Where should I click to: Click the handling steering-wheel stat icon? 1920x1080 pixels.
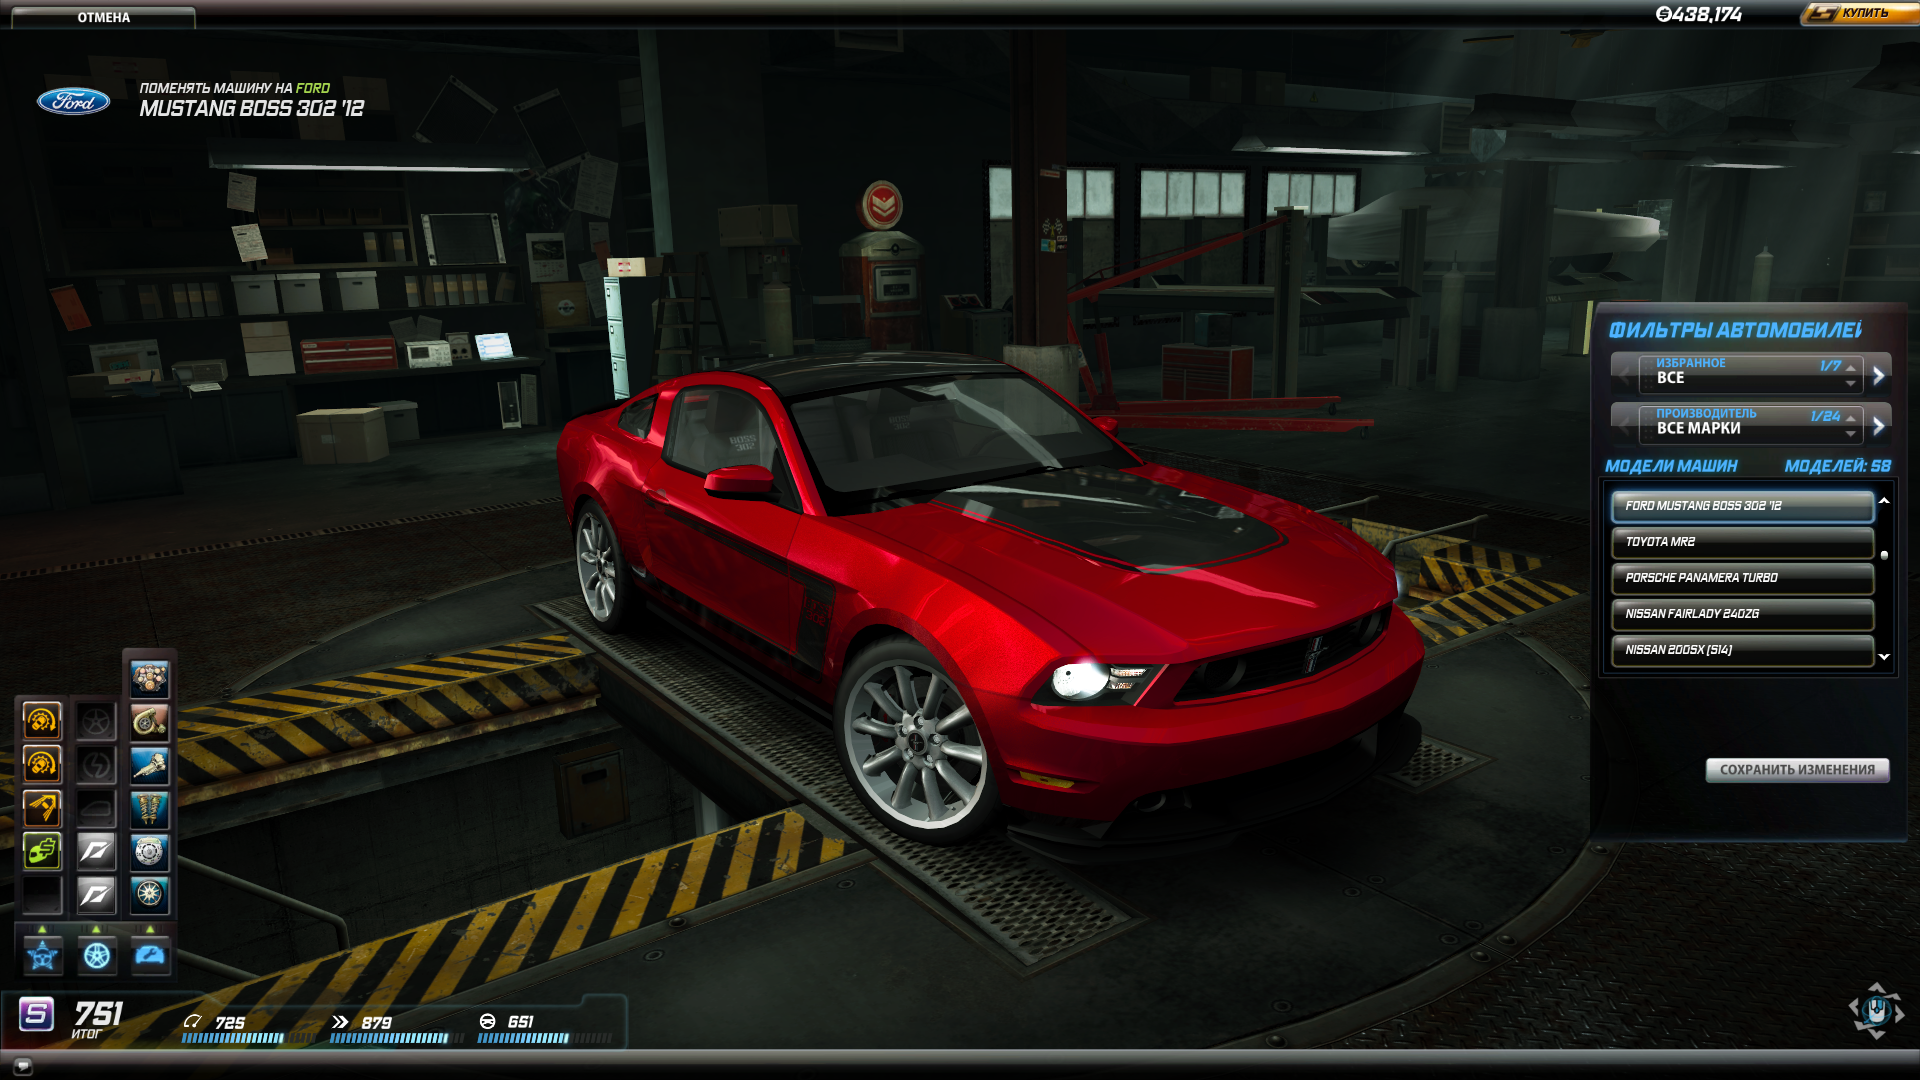coord(488,1021)
